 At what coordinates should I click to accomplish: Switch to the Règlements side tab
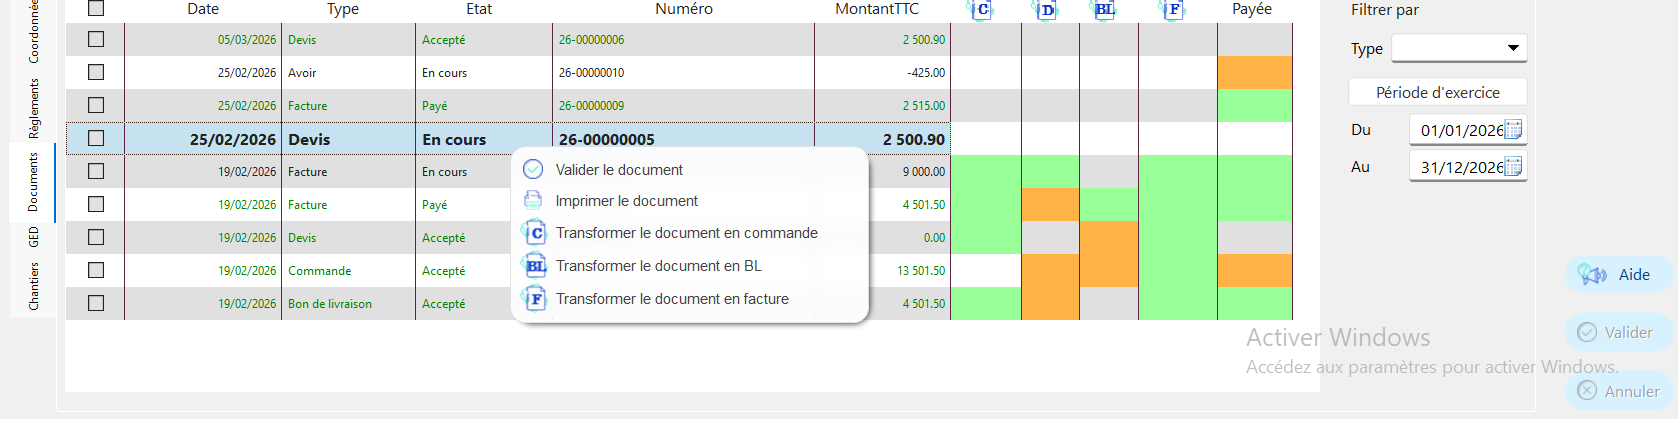[x=34, y=108]
